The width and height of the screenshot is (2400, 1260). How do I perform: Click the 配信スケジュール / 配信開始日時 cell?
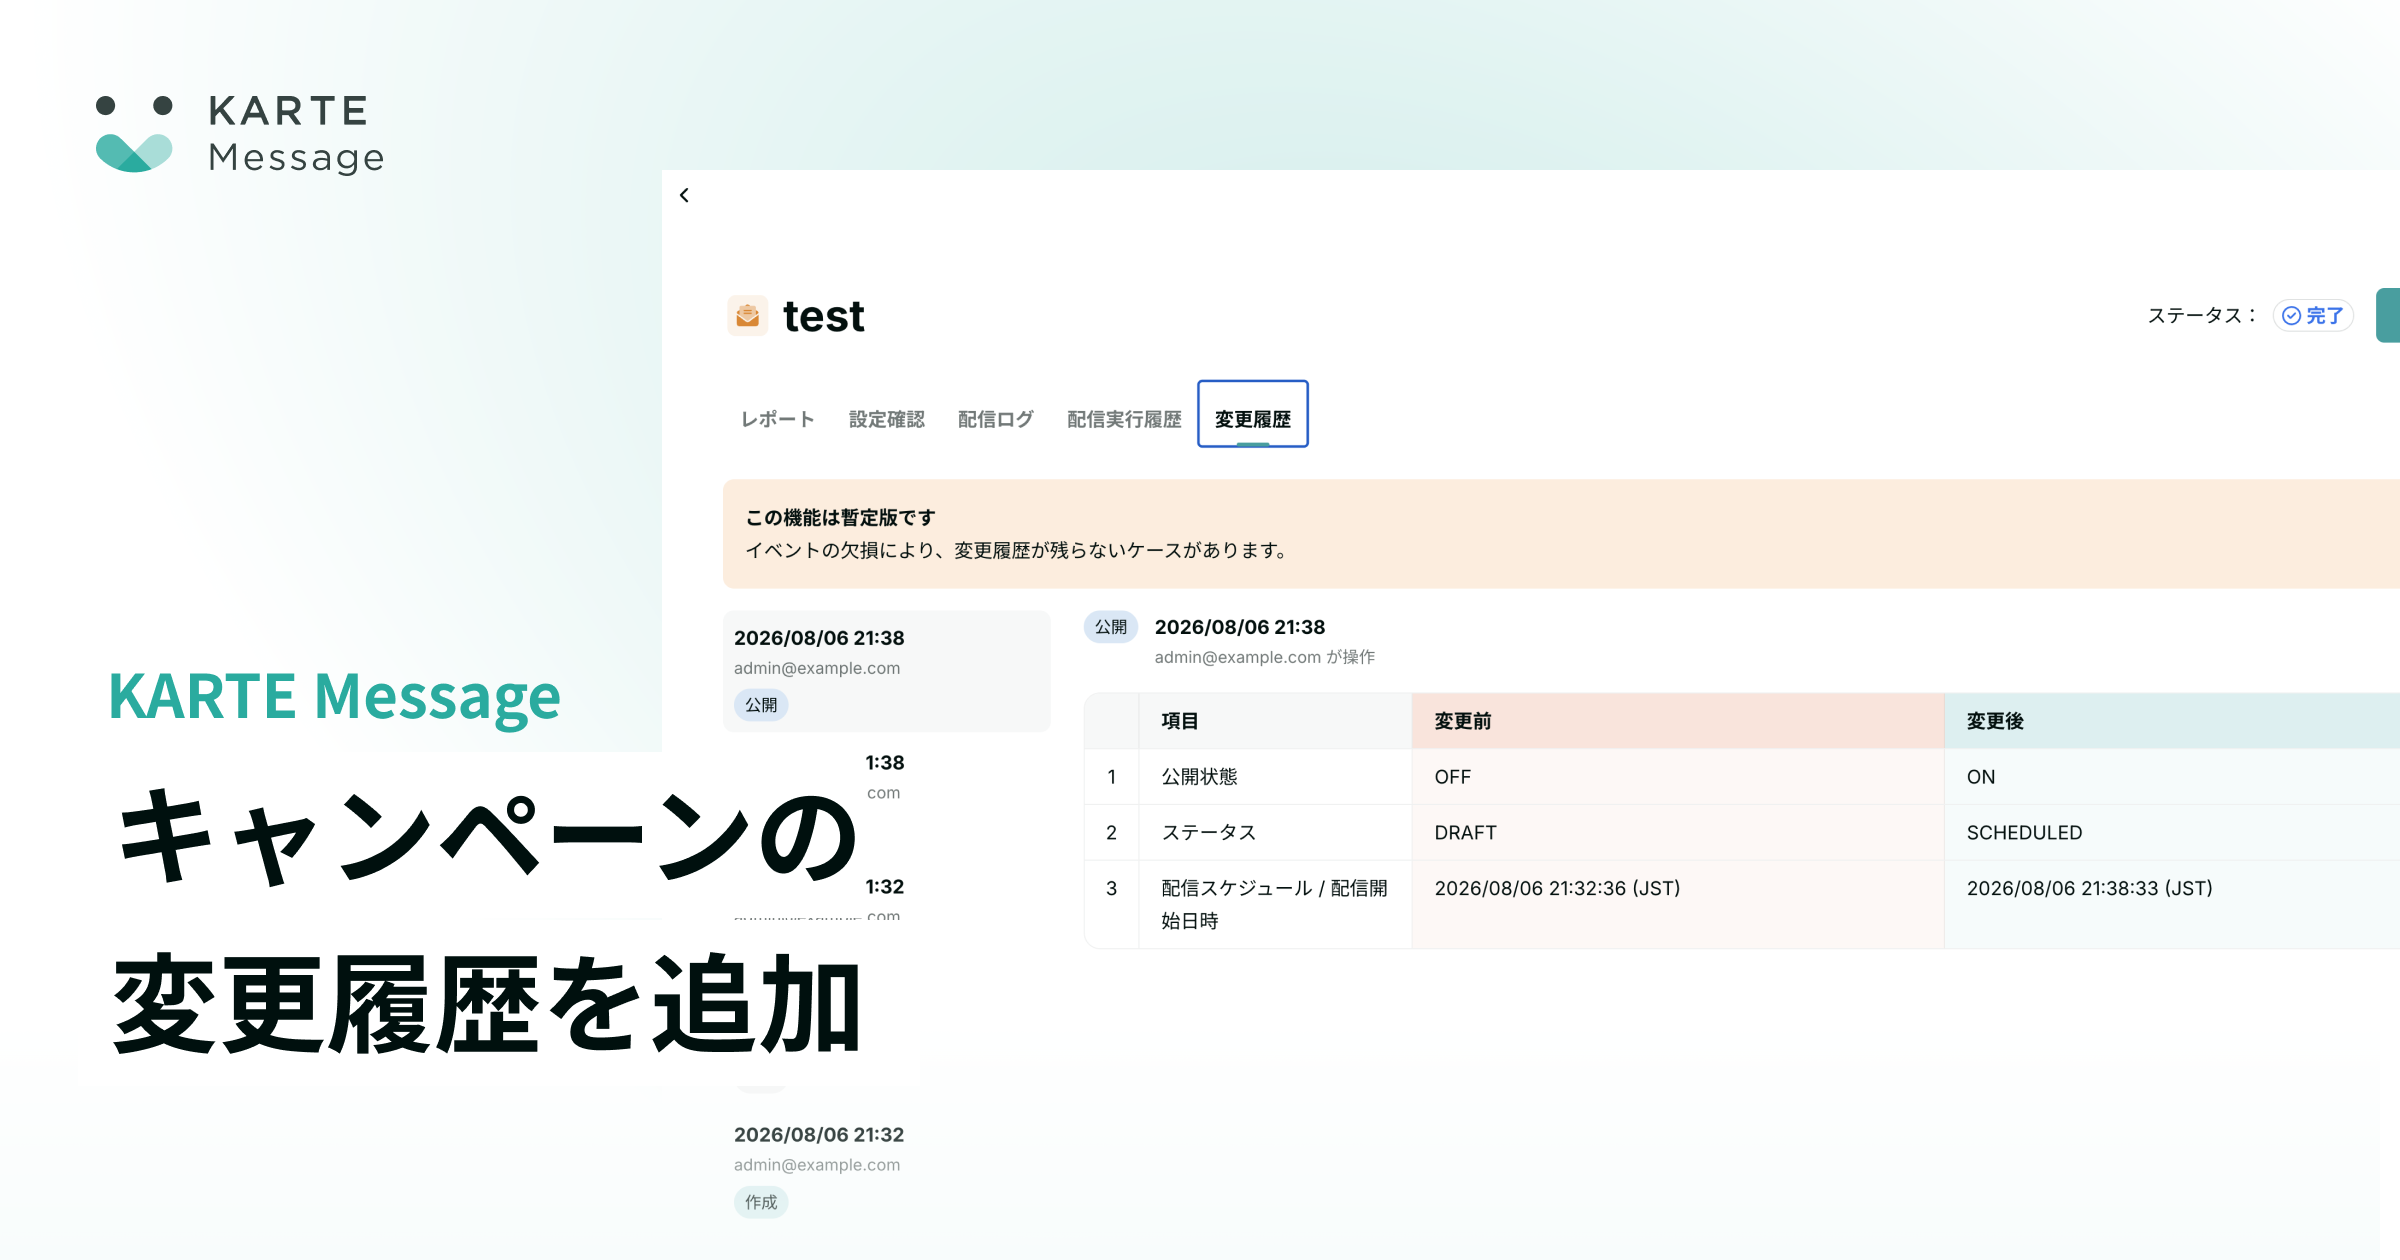point(1275,904)
